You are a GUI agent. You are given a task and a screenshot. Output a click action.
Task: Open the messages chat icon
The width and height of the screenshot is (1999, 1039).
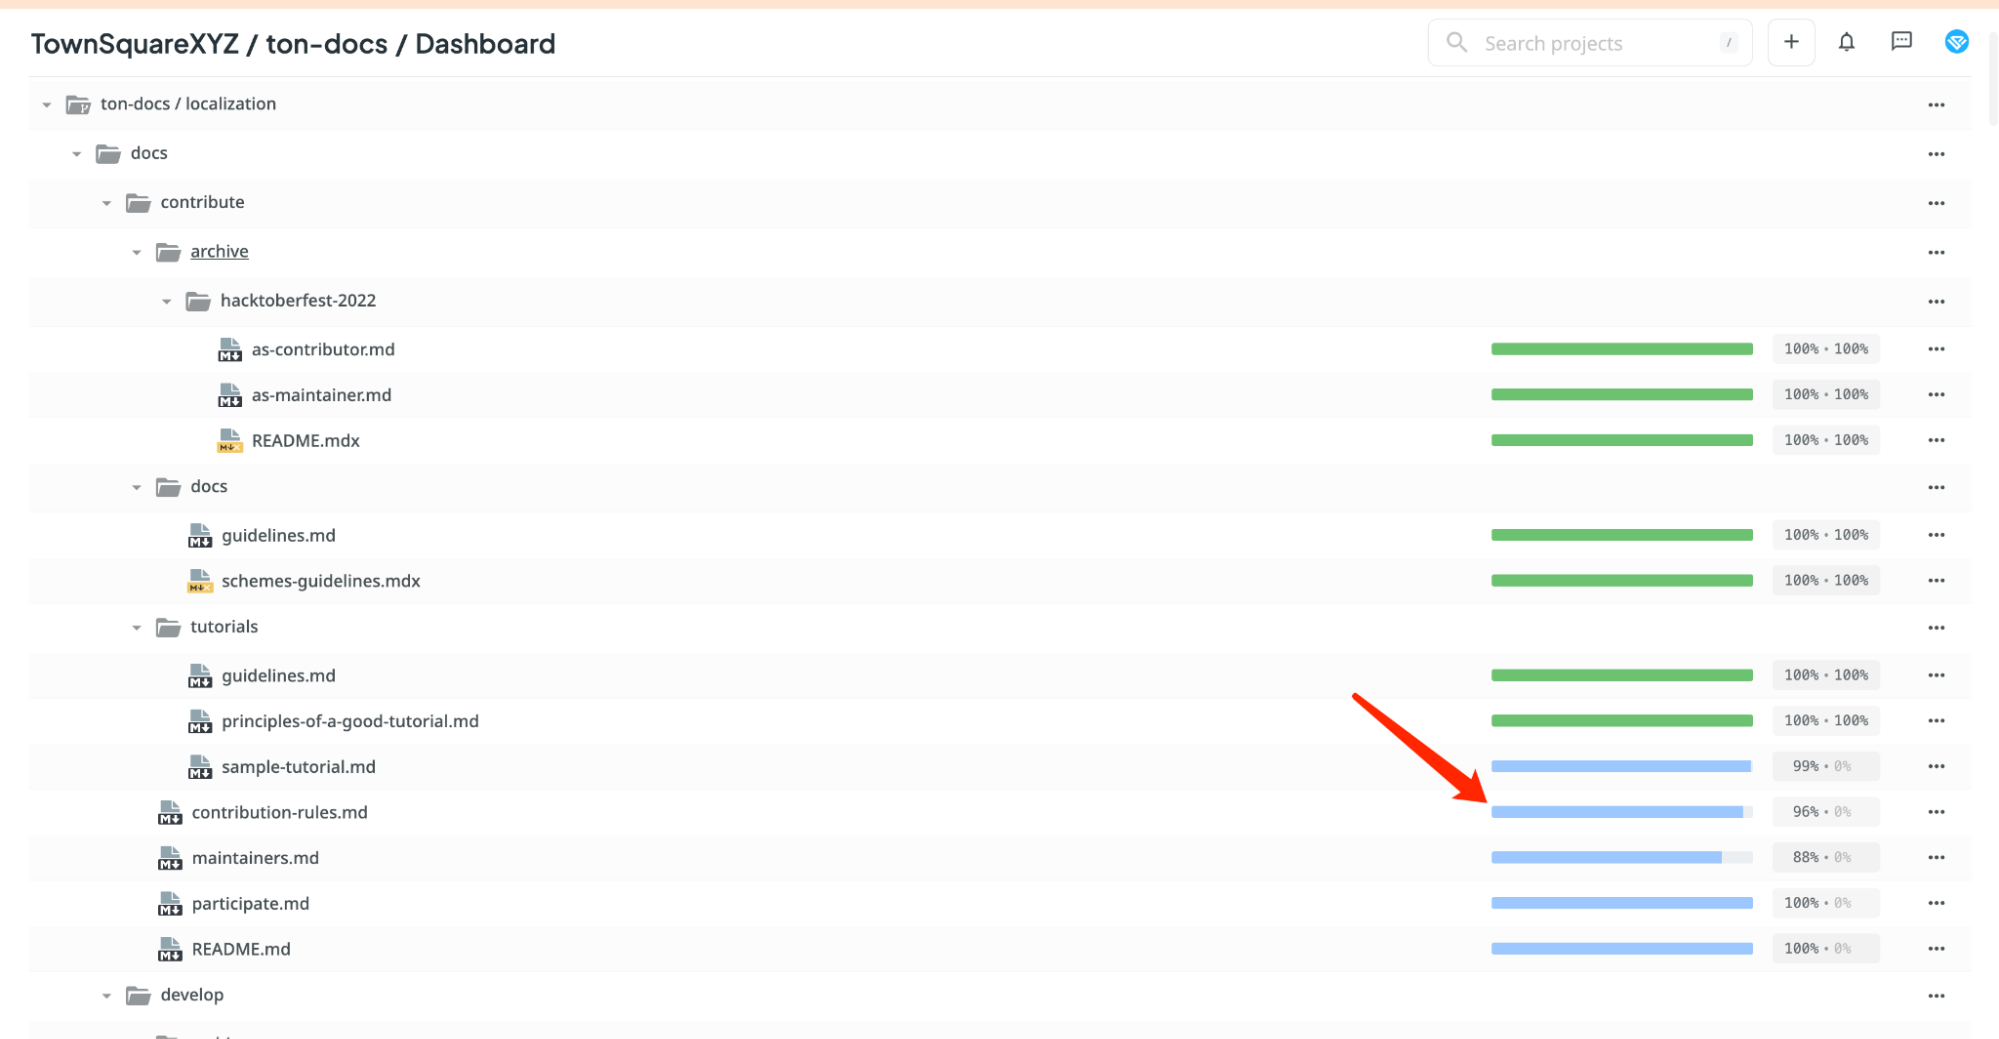(1901, 42)
